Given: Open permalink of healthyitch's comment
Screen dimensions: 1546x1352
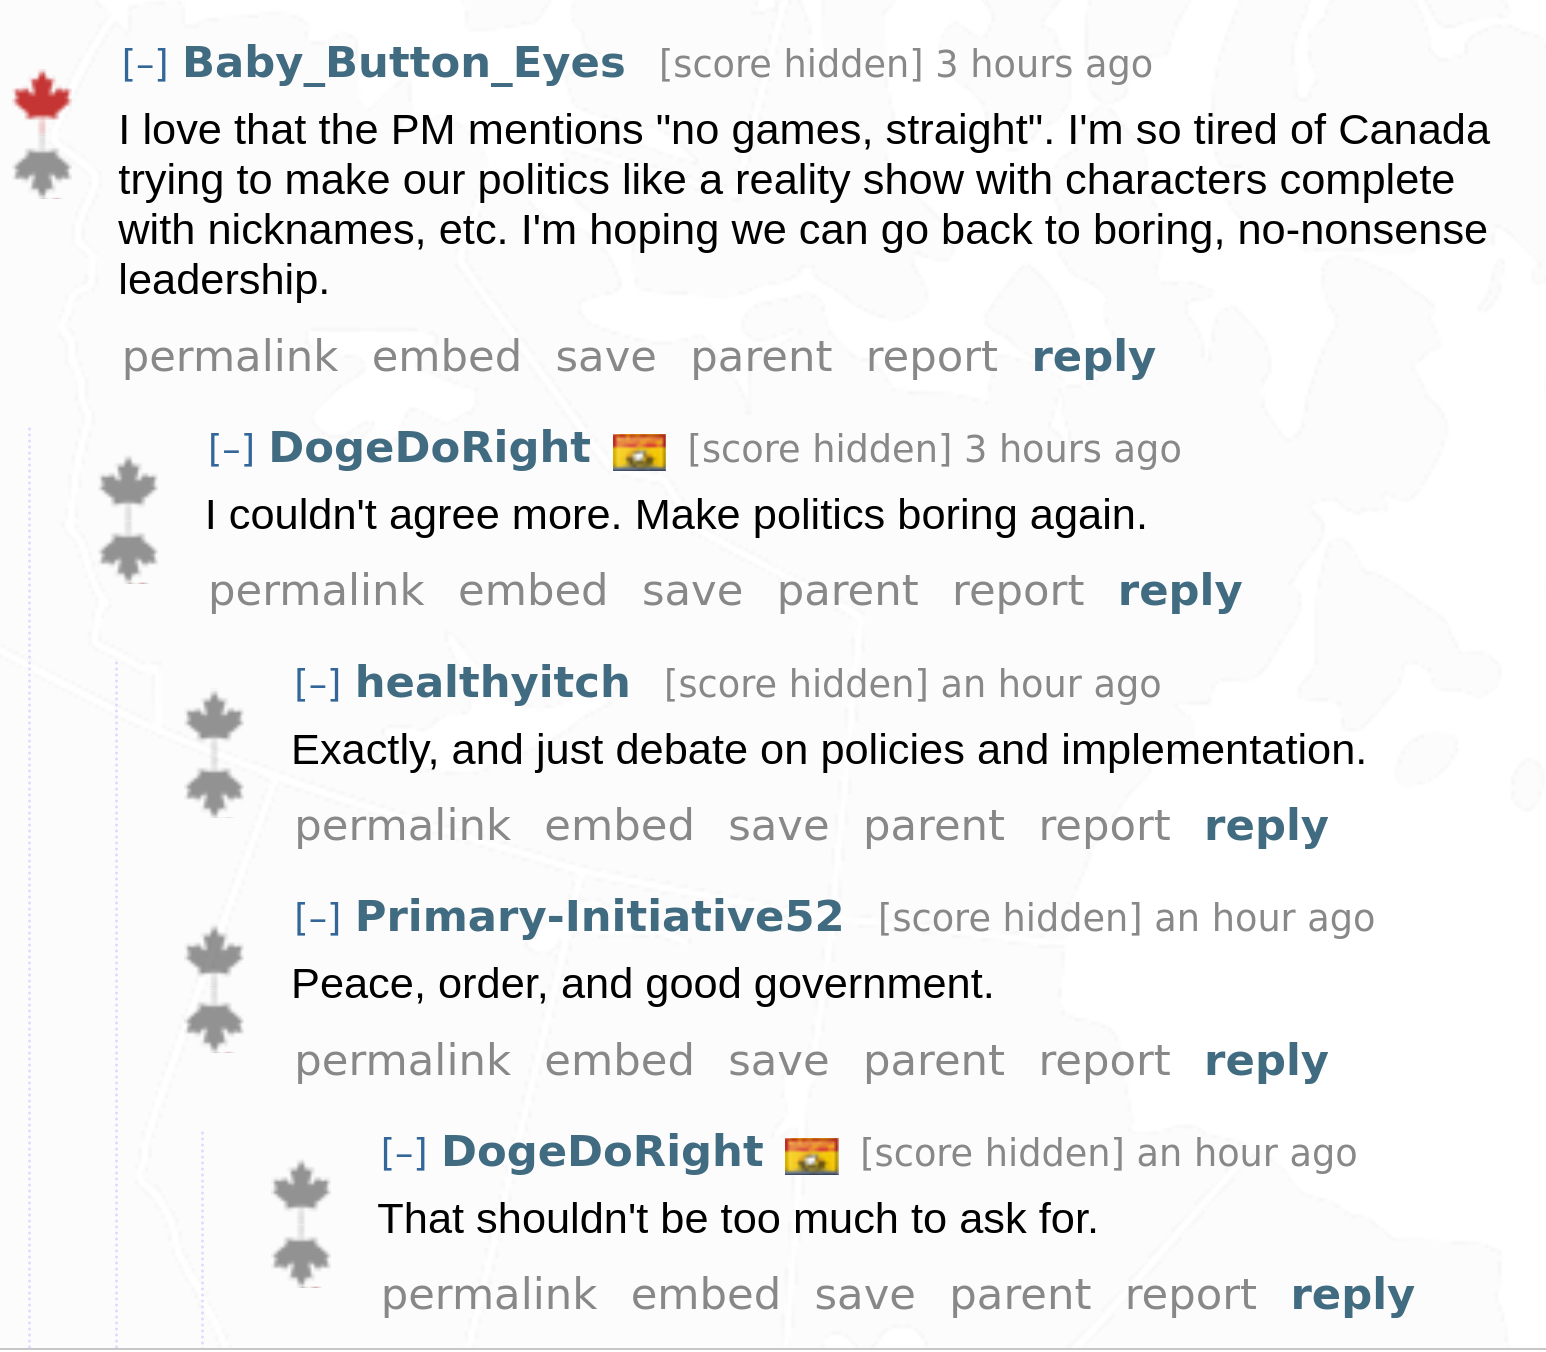Looking at the screenshot, I should click(x=403, y=826).
